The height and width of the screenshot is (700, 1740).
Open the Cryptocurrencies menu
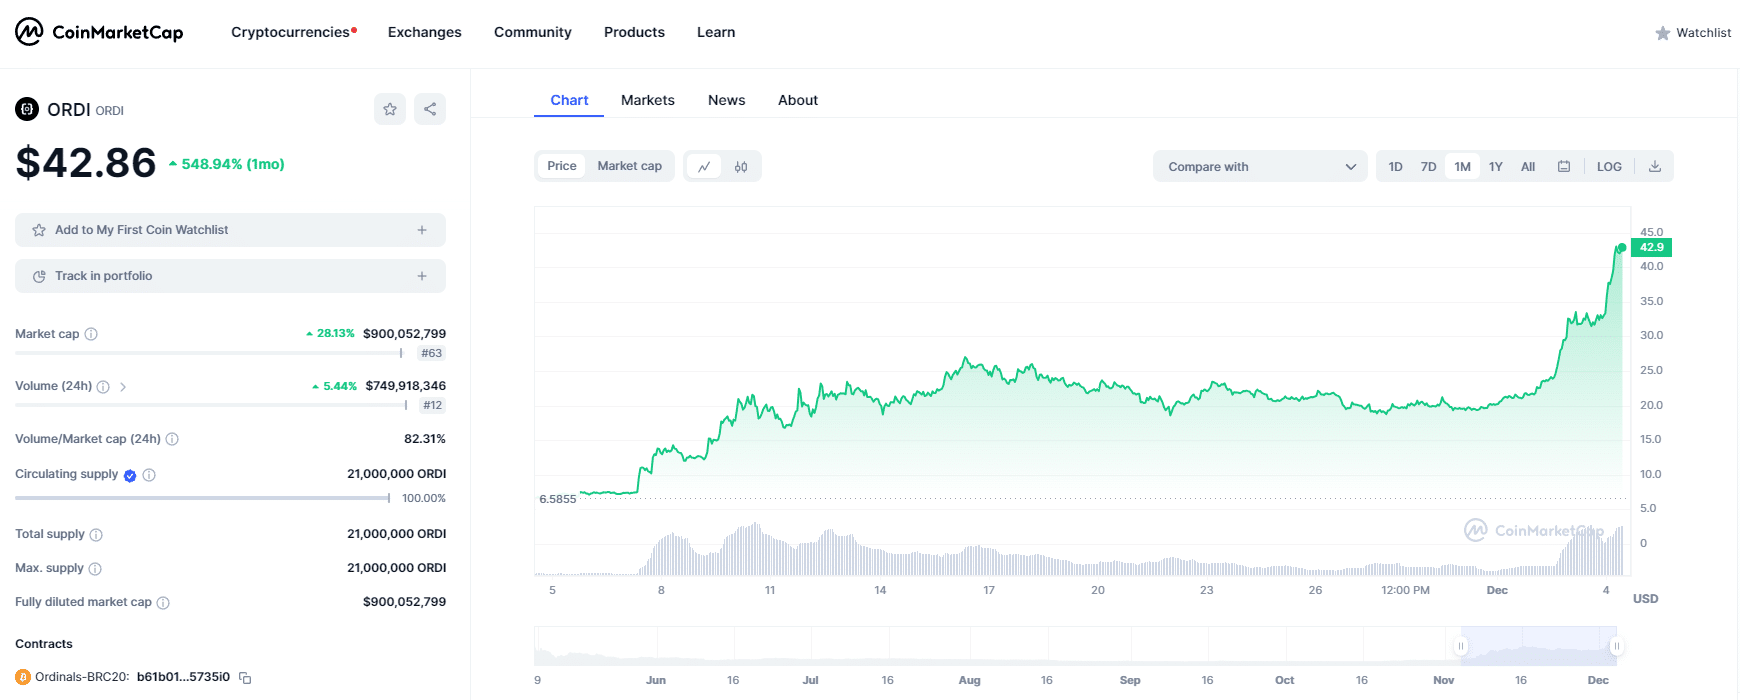coord(291,32)
